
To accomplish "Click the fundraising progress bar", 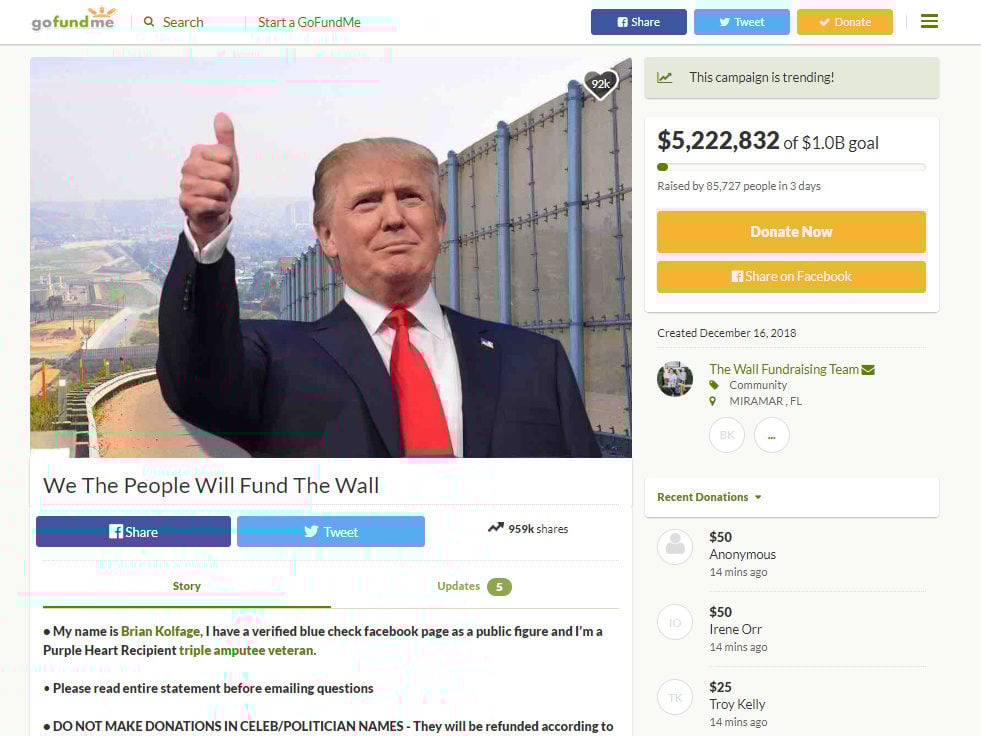I will [791, 167].
